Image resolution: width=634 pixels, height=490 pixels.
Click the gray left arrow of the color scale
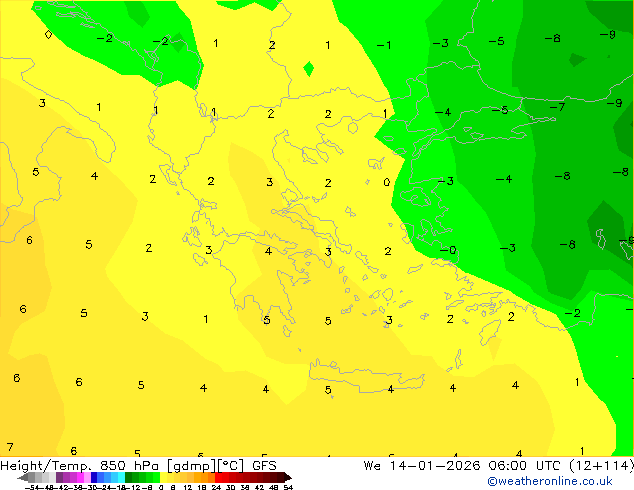tap(22, 477)
